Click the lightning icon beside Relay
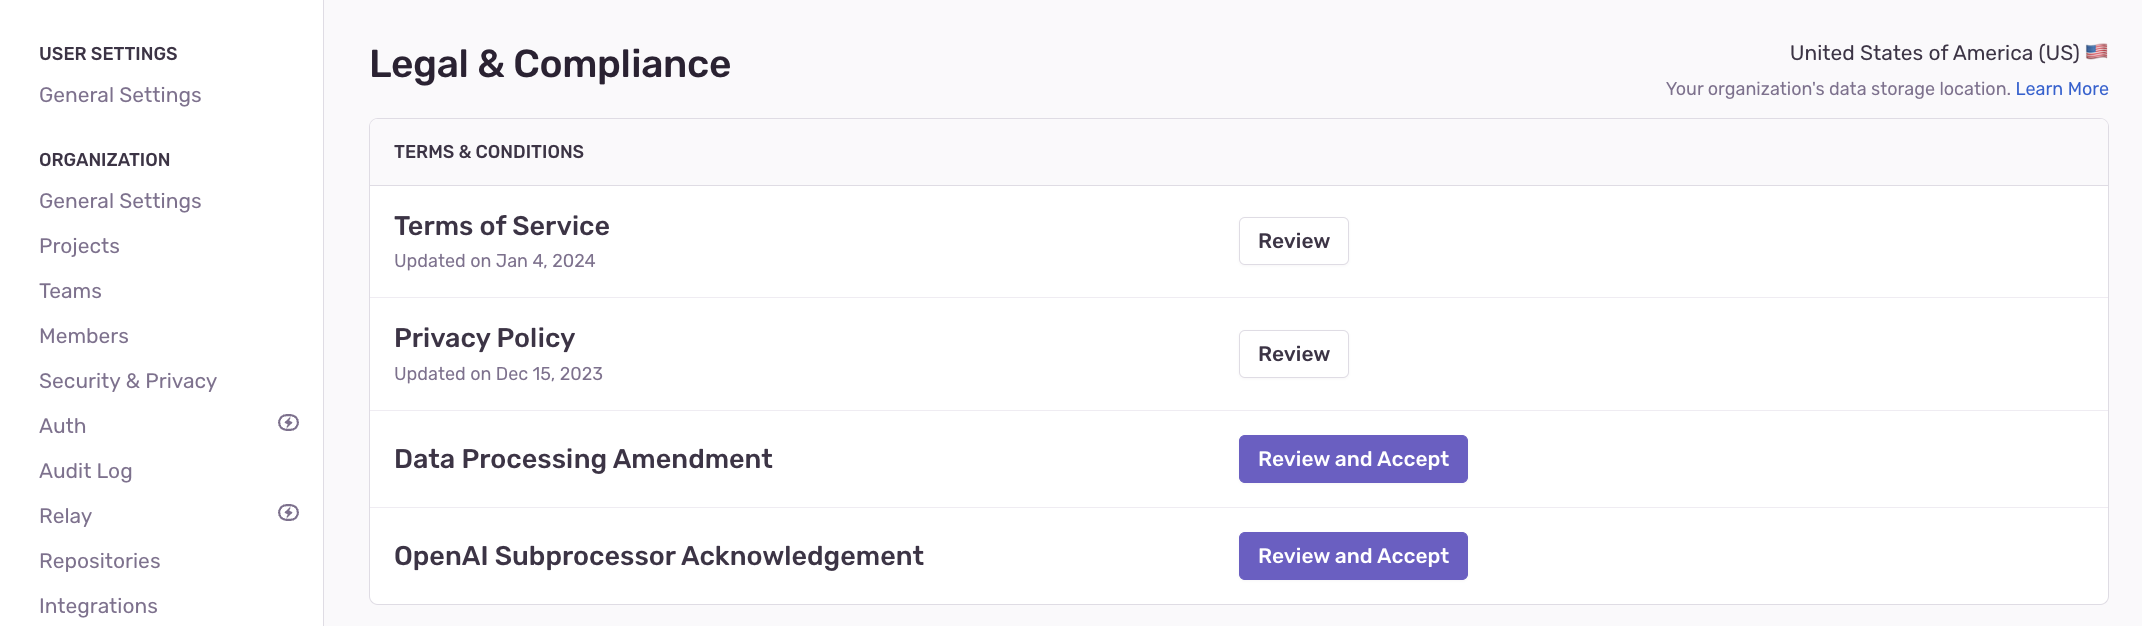Viewport: 2142px width, 626px height. point(289,514)
